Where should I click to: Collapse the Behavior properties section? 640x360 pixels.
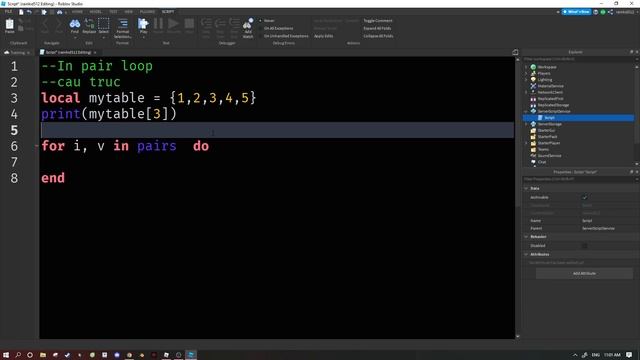pyautogui.click(x=526, y=237)
